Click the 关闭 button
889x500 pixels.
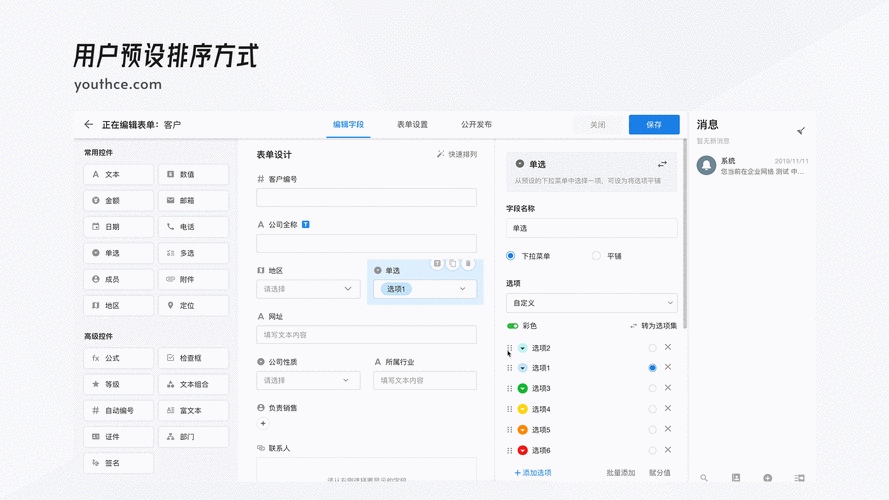[598, 125]
